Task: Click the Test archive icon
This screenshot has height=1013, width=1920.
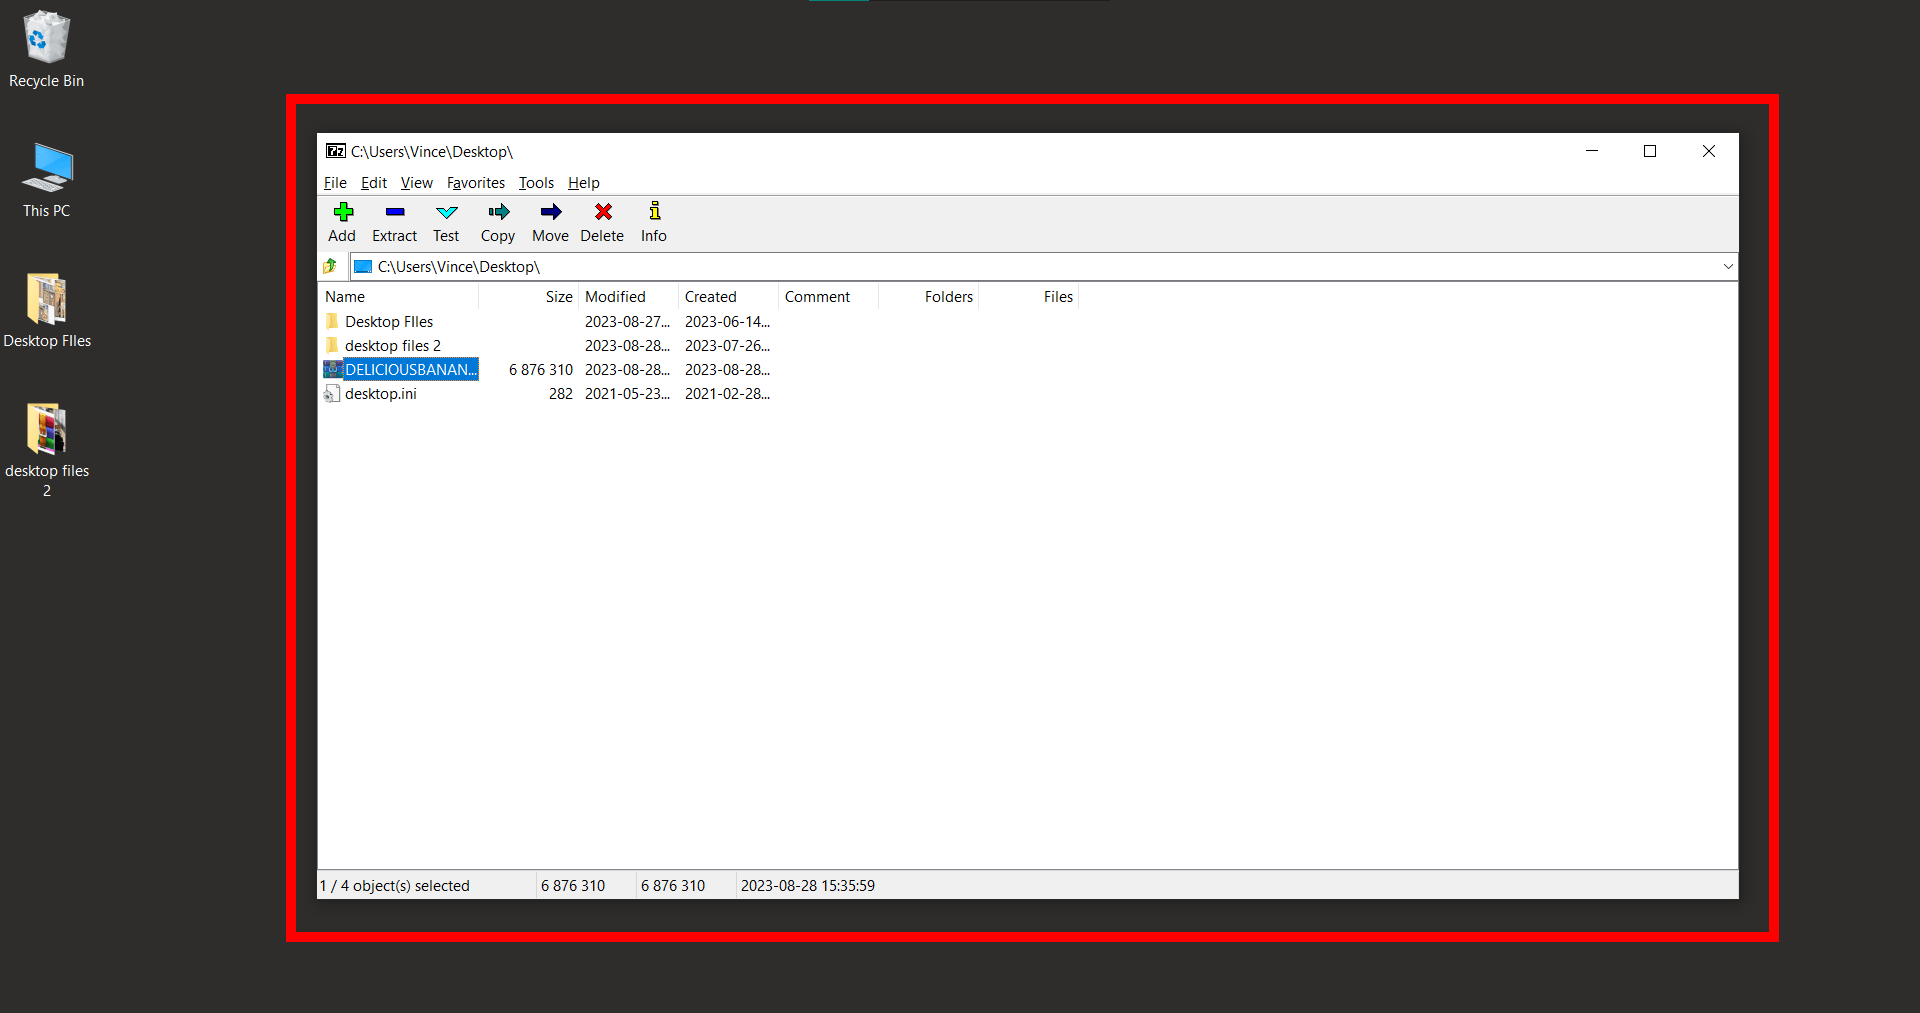Action: (446, 221)
